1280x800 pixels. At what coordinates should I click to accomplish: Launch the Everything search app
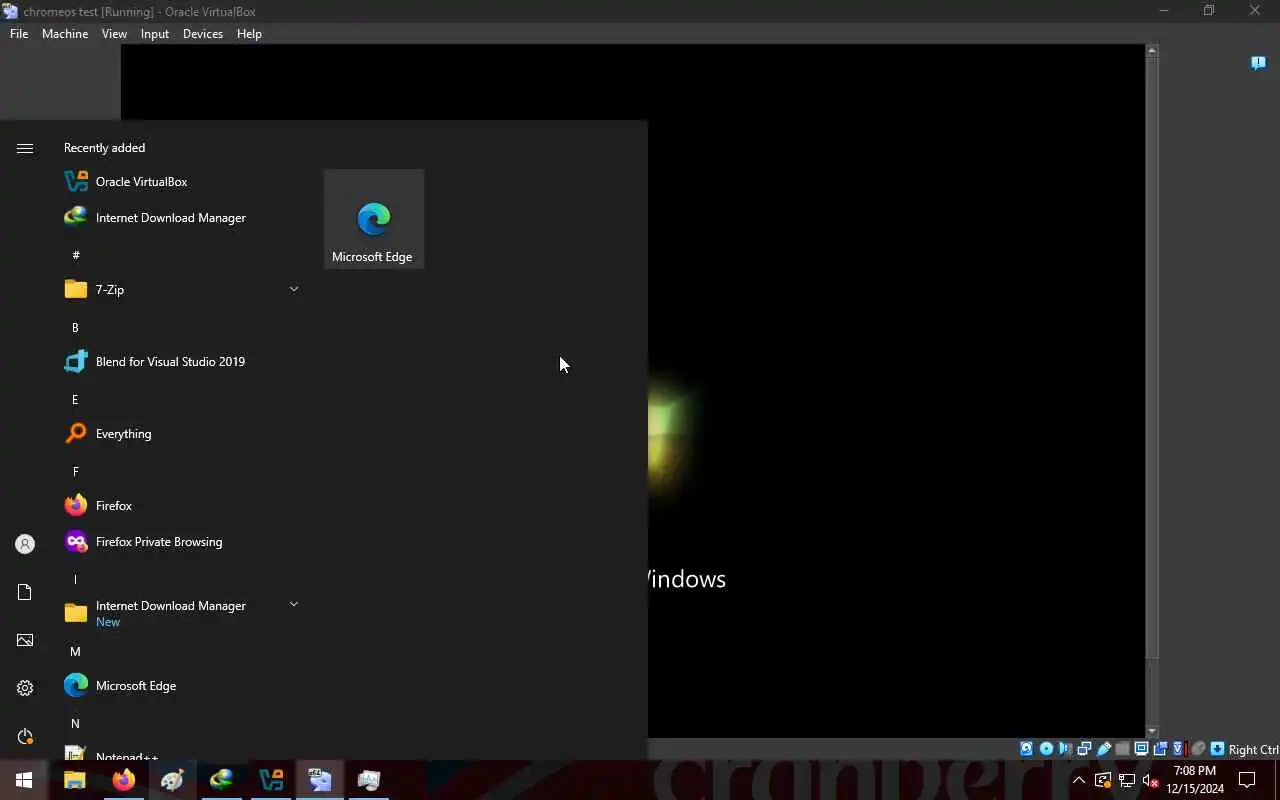(180, 434)
